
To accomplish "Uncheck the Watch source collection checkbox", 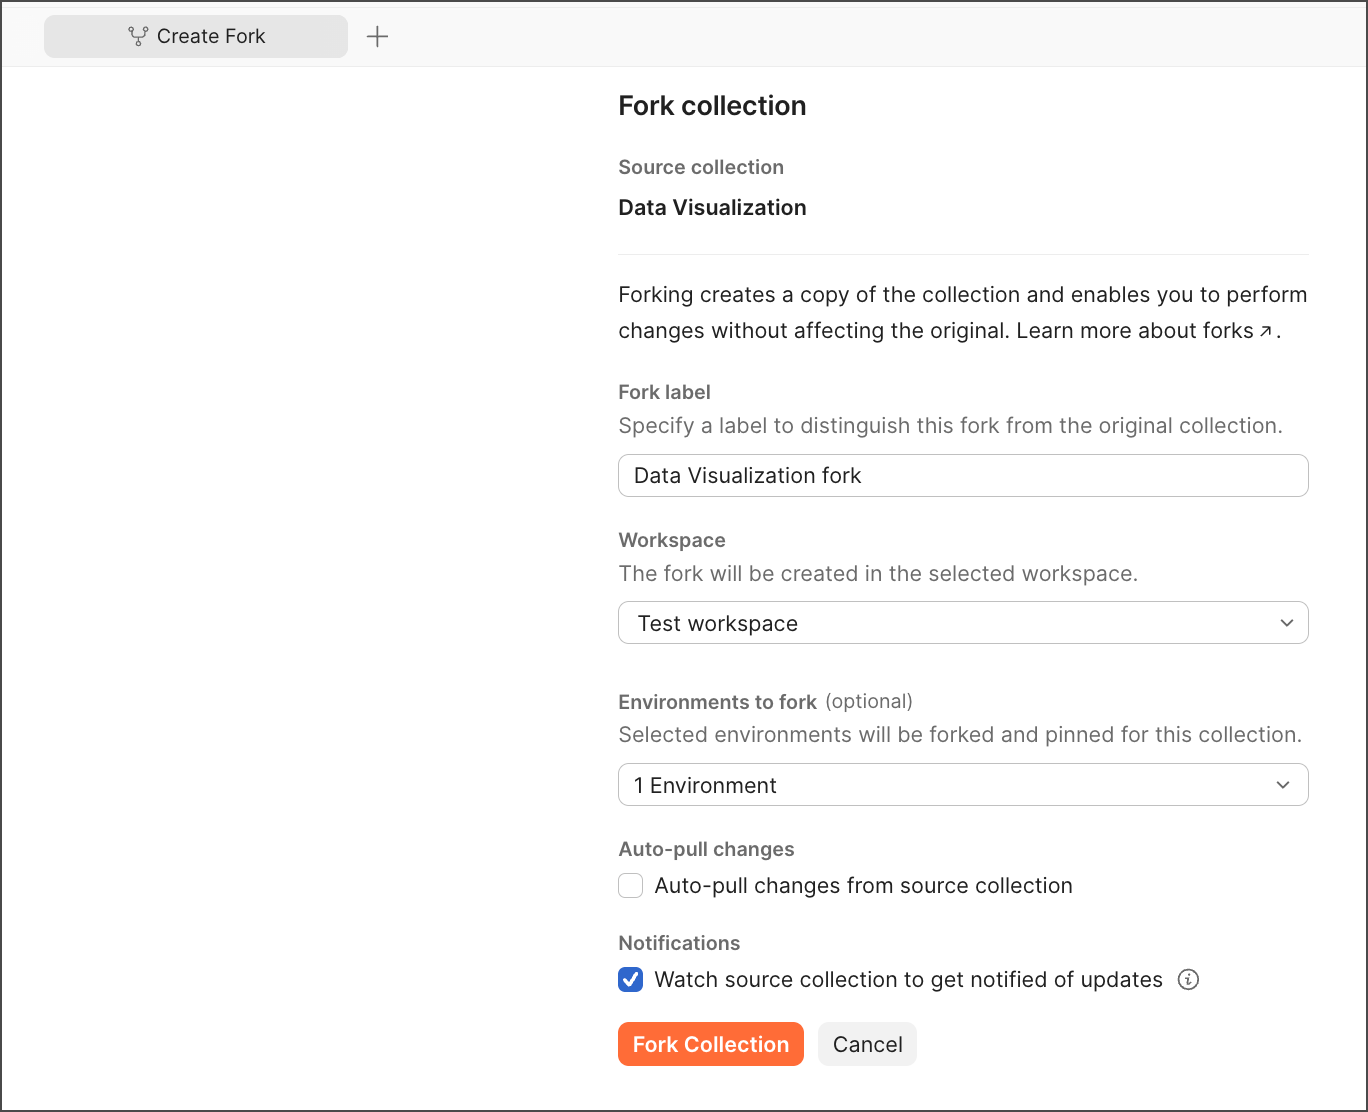I will click(631, 980).
